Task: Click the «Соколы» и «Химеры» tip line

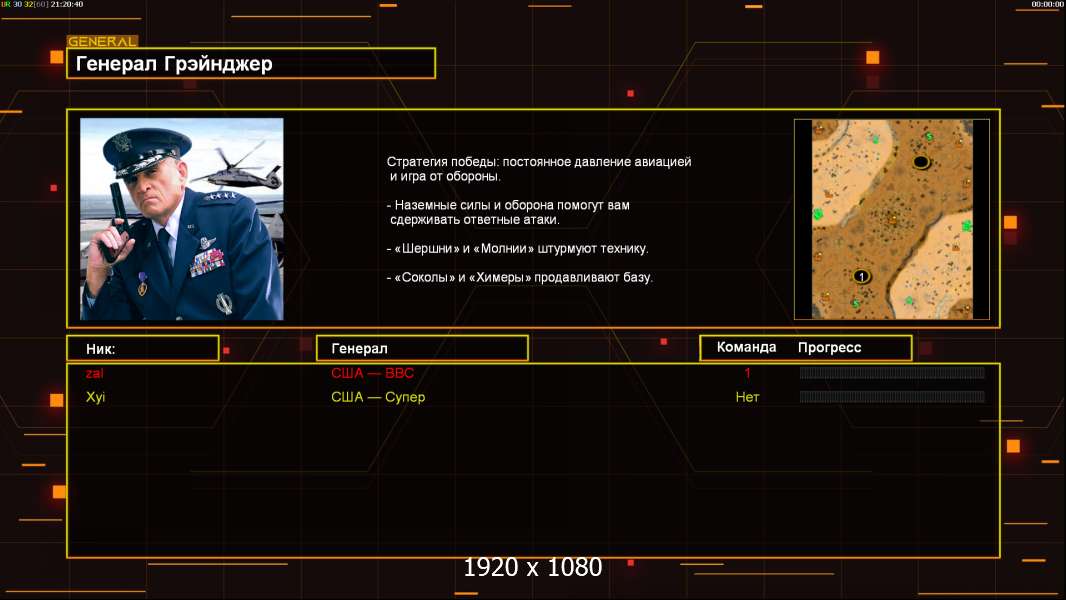Action: coord(519,277)
